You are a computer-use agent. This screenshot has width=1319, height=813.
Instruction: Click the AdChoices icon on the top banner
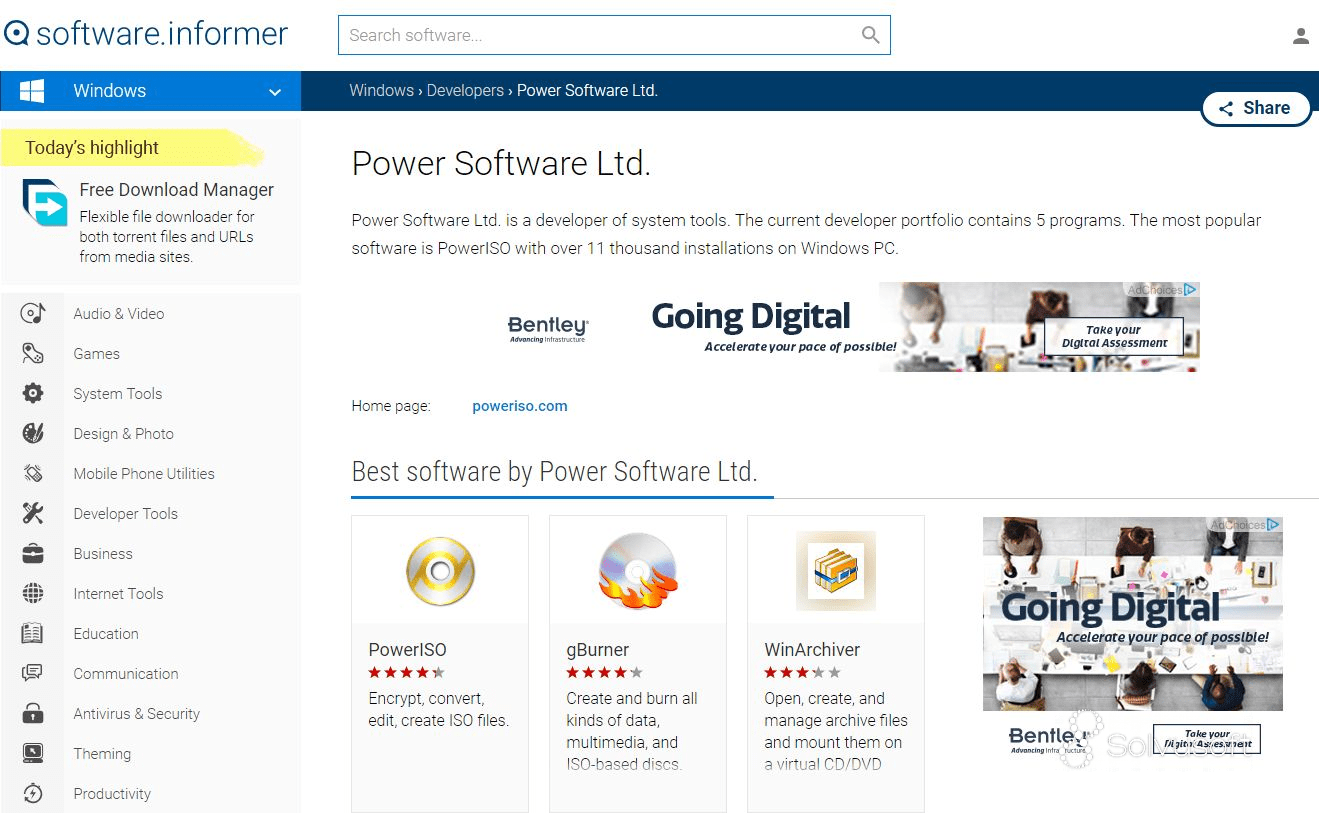point(1190,290)
